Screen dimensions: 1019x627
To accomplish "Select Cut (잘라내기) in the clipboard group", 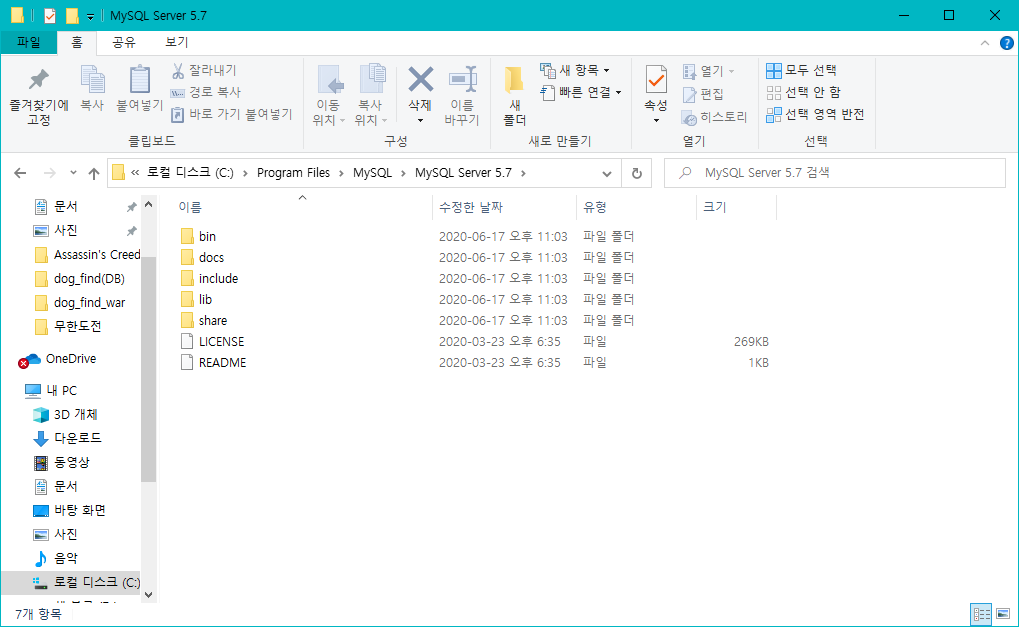I will (x=203, y=70).
